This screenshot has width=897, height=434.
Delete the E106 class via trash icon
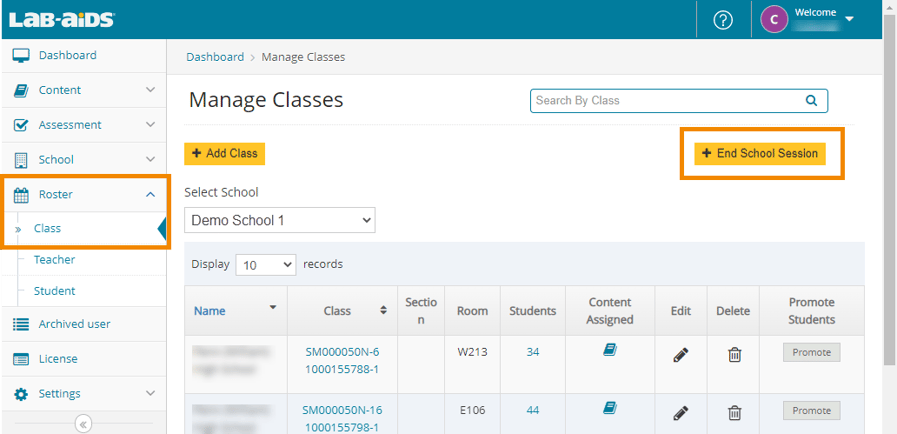734,412
